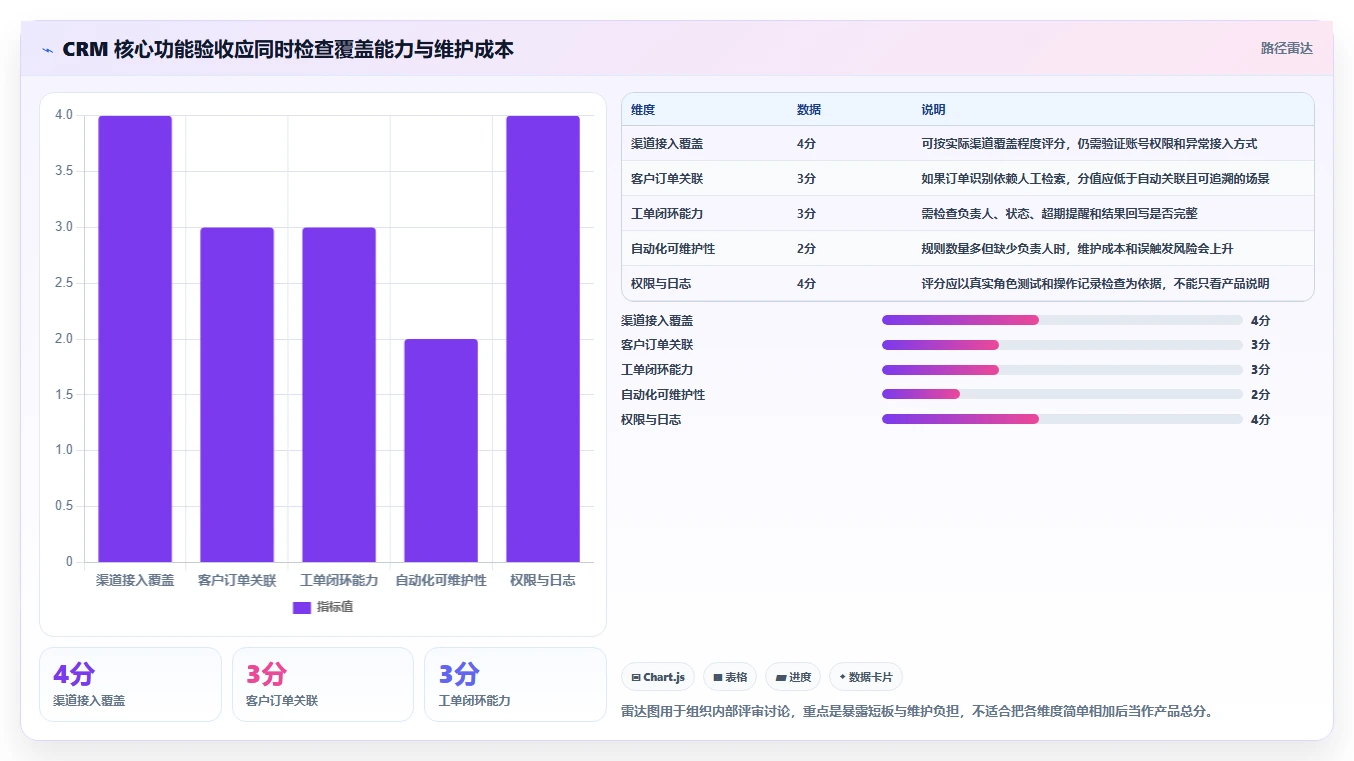Toggle the 指标值 legend color box
The width and height of the screenshot is (1354, 761).
pos(302,607)
